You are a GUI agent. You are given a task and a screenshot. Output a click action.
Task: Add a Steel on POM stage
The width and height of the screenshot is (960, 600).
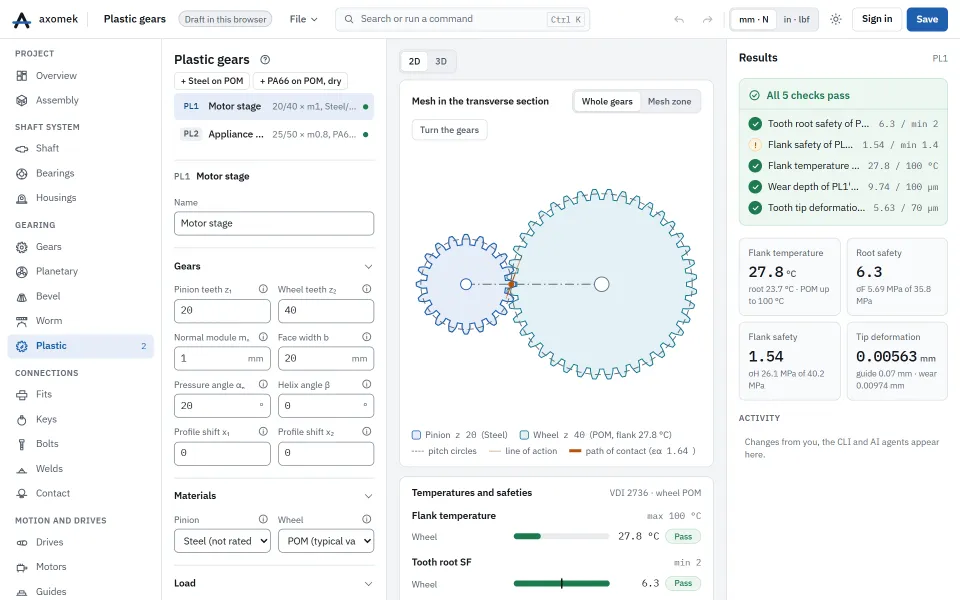[x=212, y=81]
